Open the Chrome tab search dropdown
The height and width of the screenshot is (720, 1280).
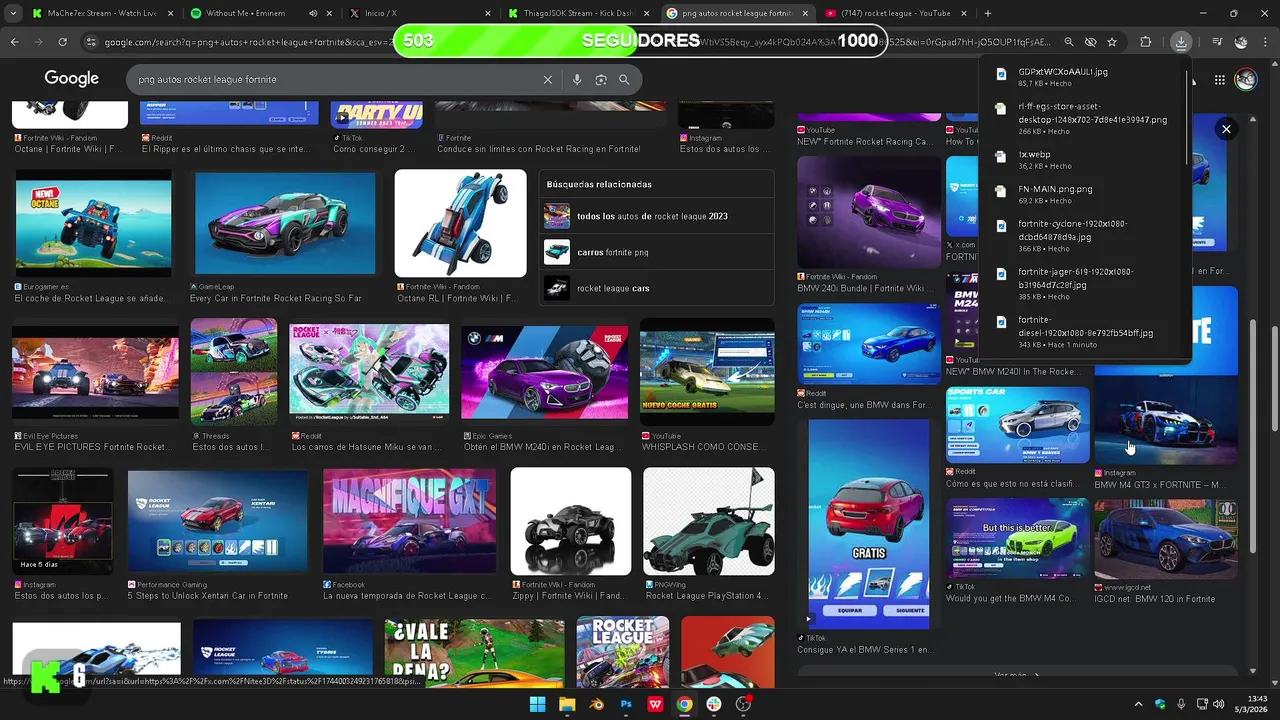tap(14, 13)
